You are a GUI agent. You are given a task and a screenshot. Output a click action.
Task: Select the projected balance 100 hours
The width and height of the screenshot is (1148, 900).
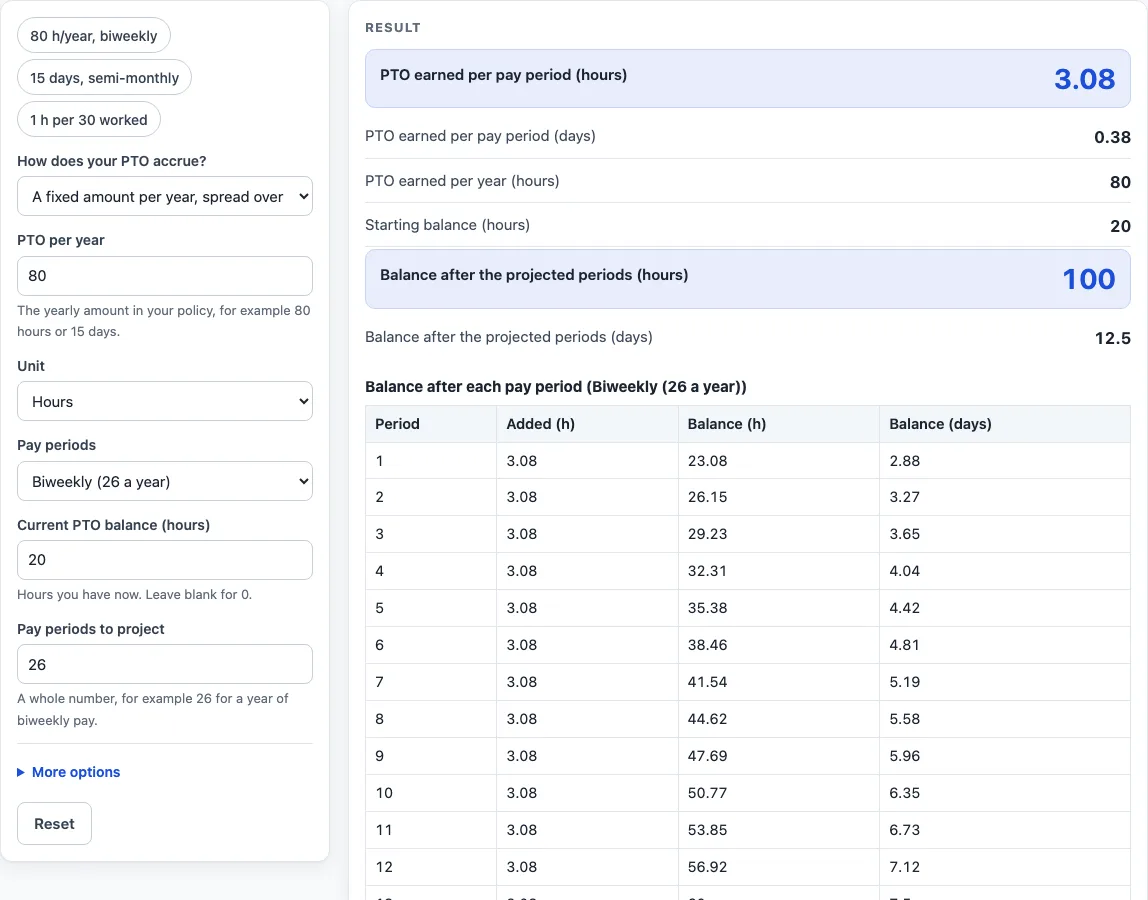tap(1089, 279)
